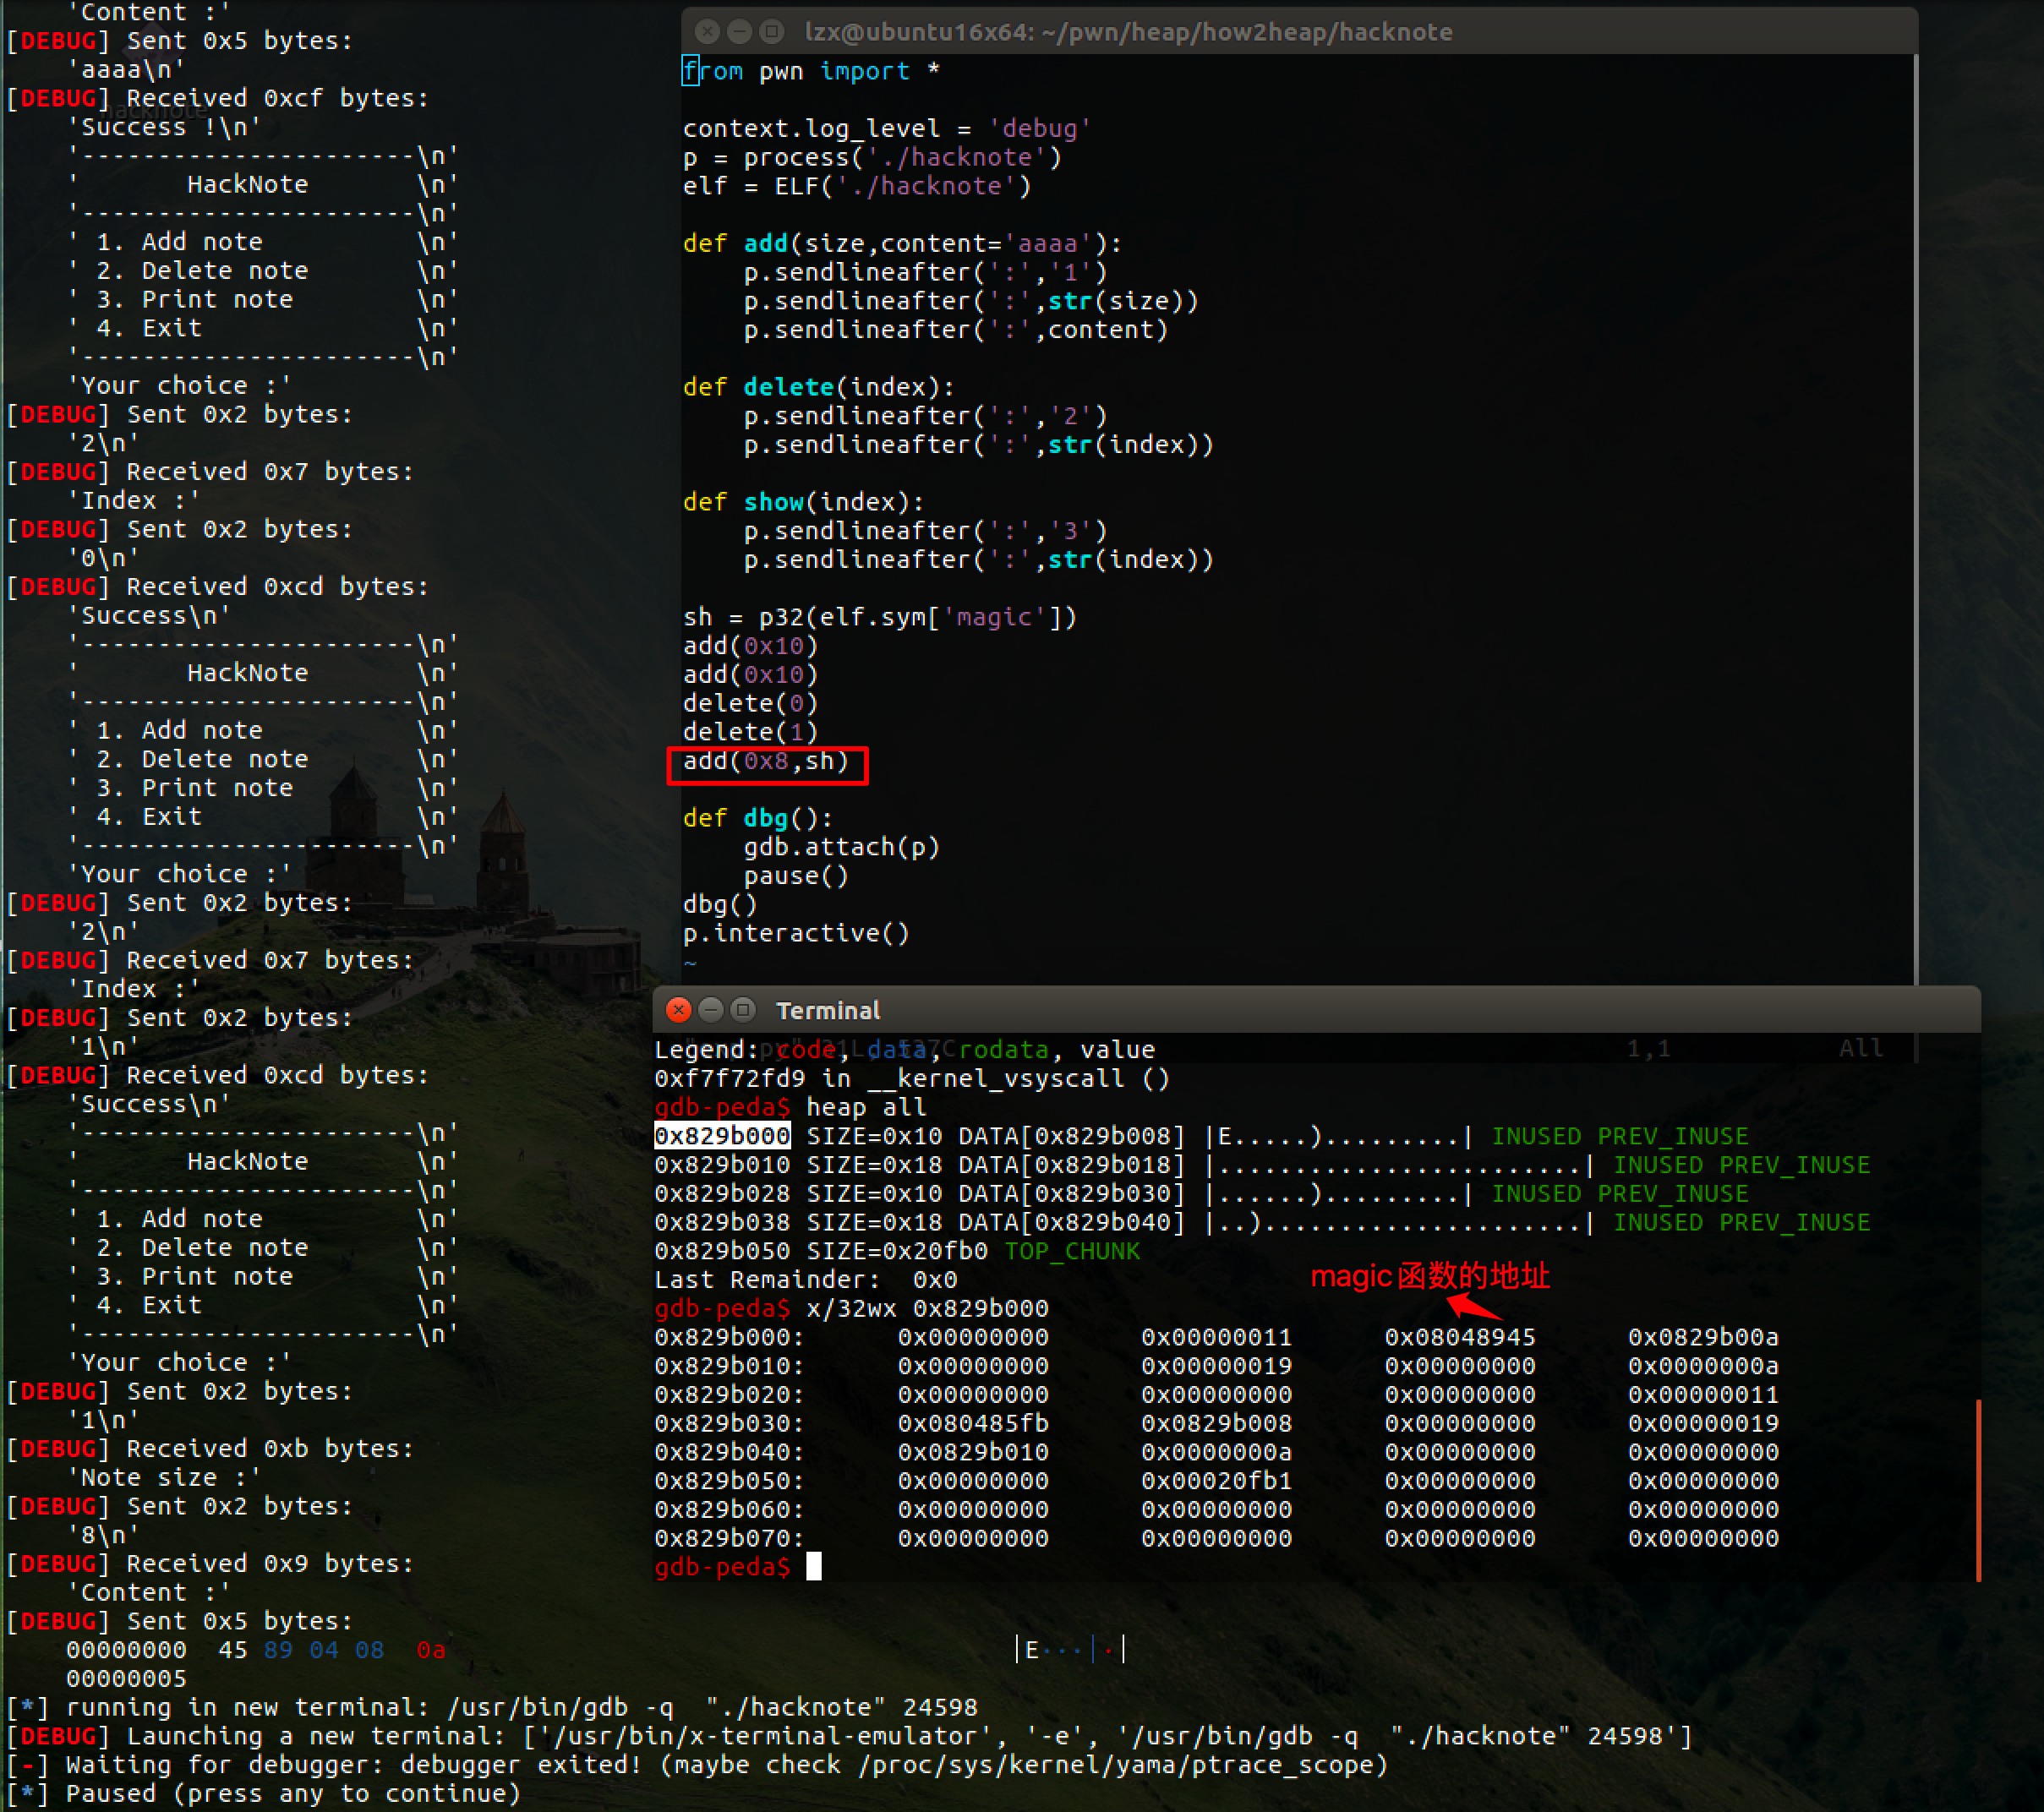Click the 'Legend:' line in gdb terminal

pyautogui.click(x=904, y=1049)
